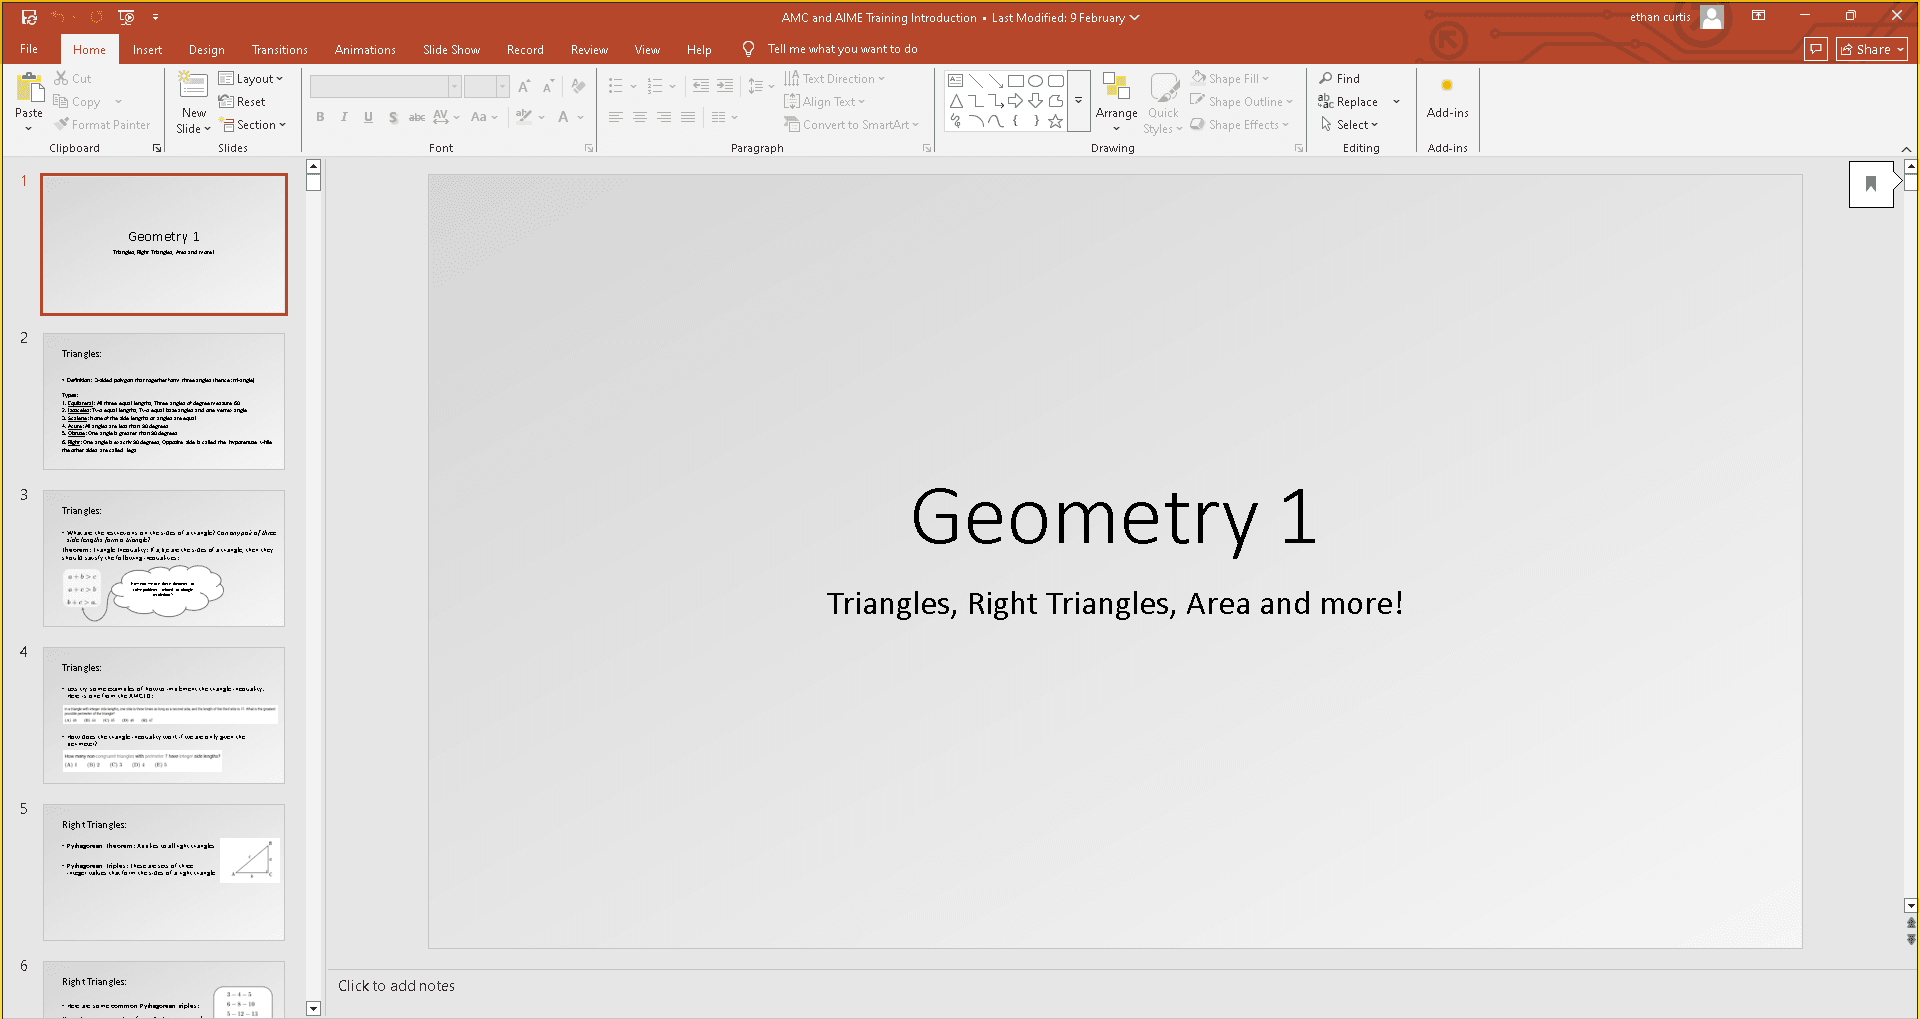Select the Rectangle shape in shapes gallery
The width and height of the screenshot is (1920, 1019).
click(1015, 80)
